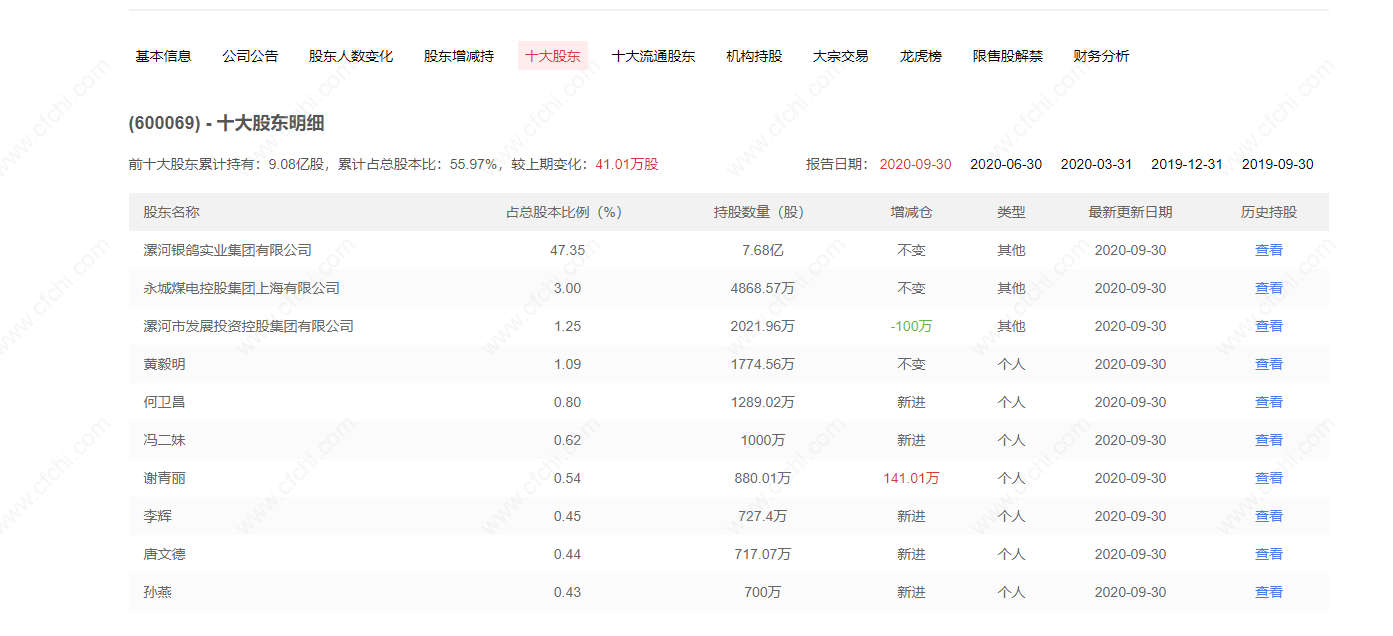
Task: Choose report date 2020-03-31
Action: click(1096, 164)
